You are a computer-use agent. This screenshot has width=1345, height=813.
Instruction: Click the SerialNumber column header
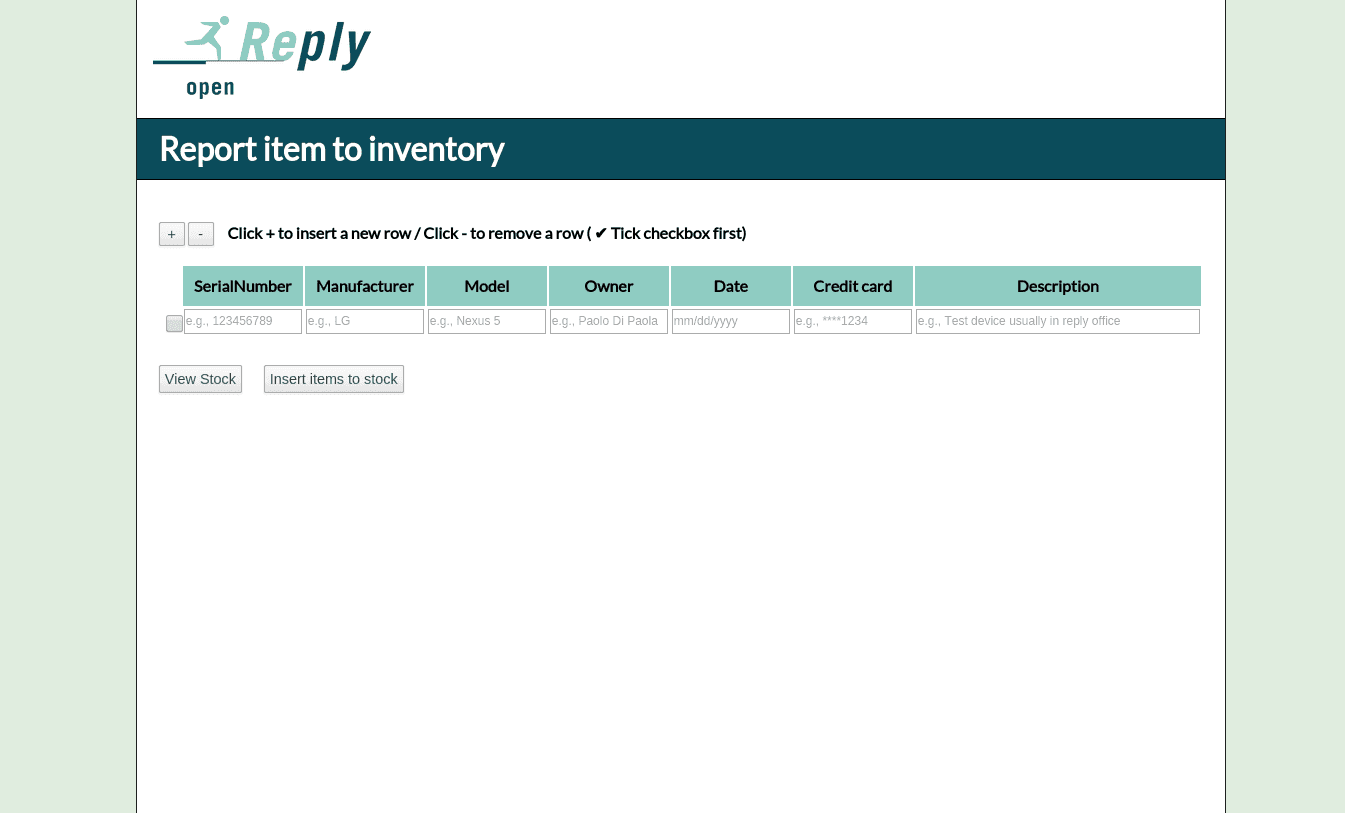click(243, 286)
